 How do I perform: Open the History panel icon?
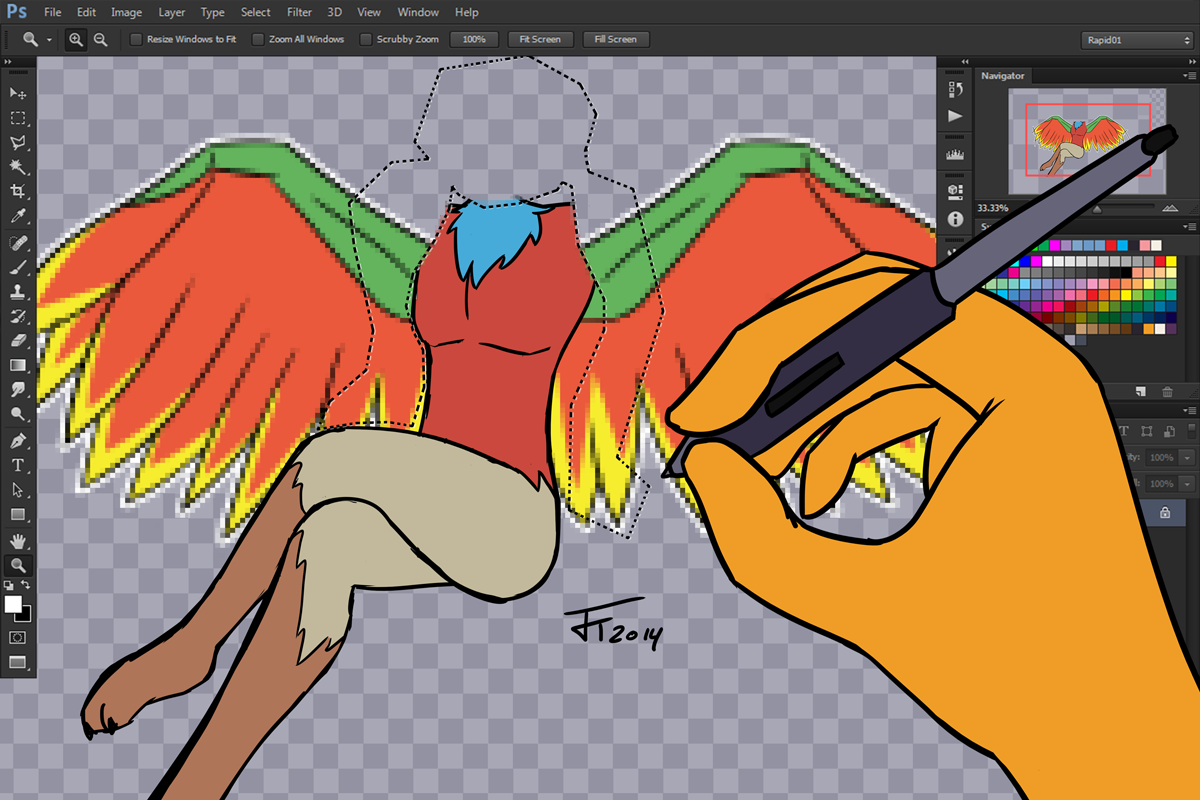pos(955,90)
